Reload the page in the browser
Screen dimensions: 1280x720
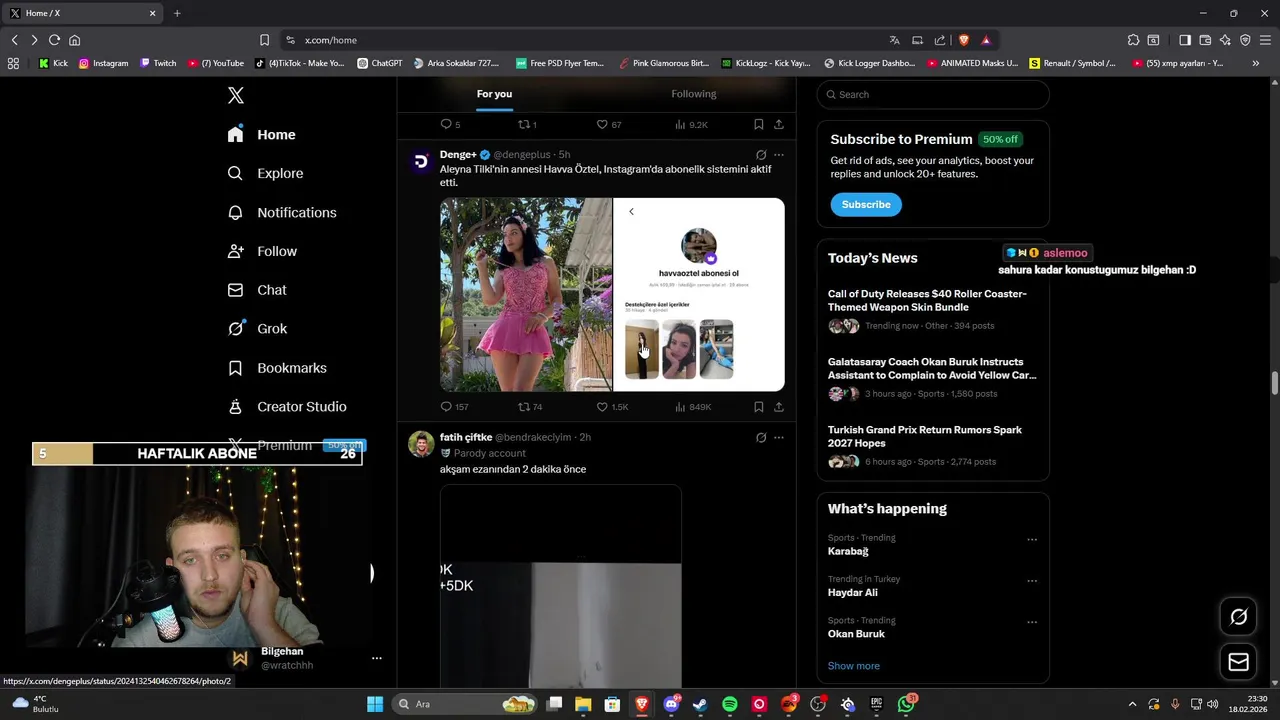[54, 40]
